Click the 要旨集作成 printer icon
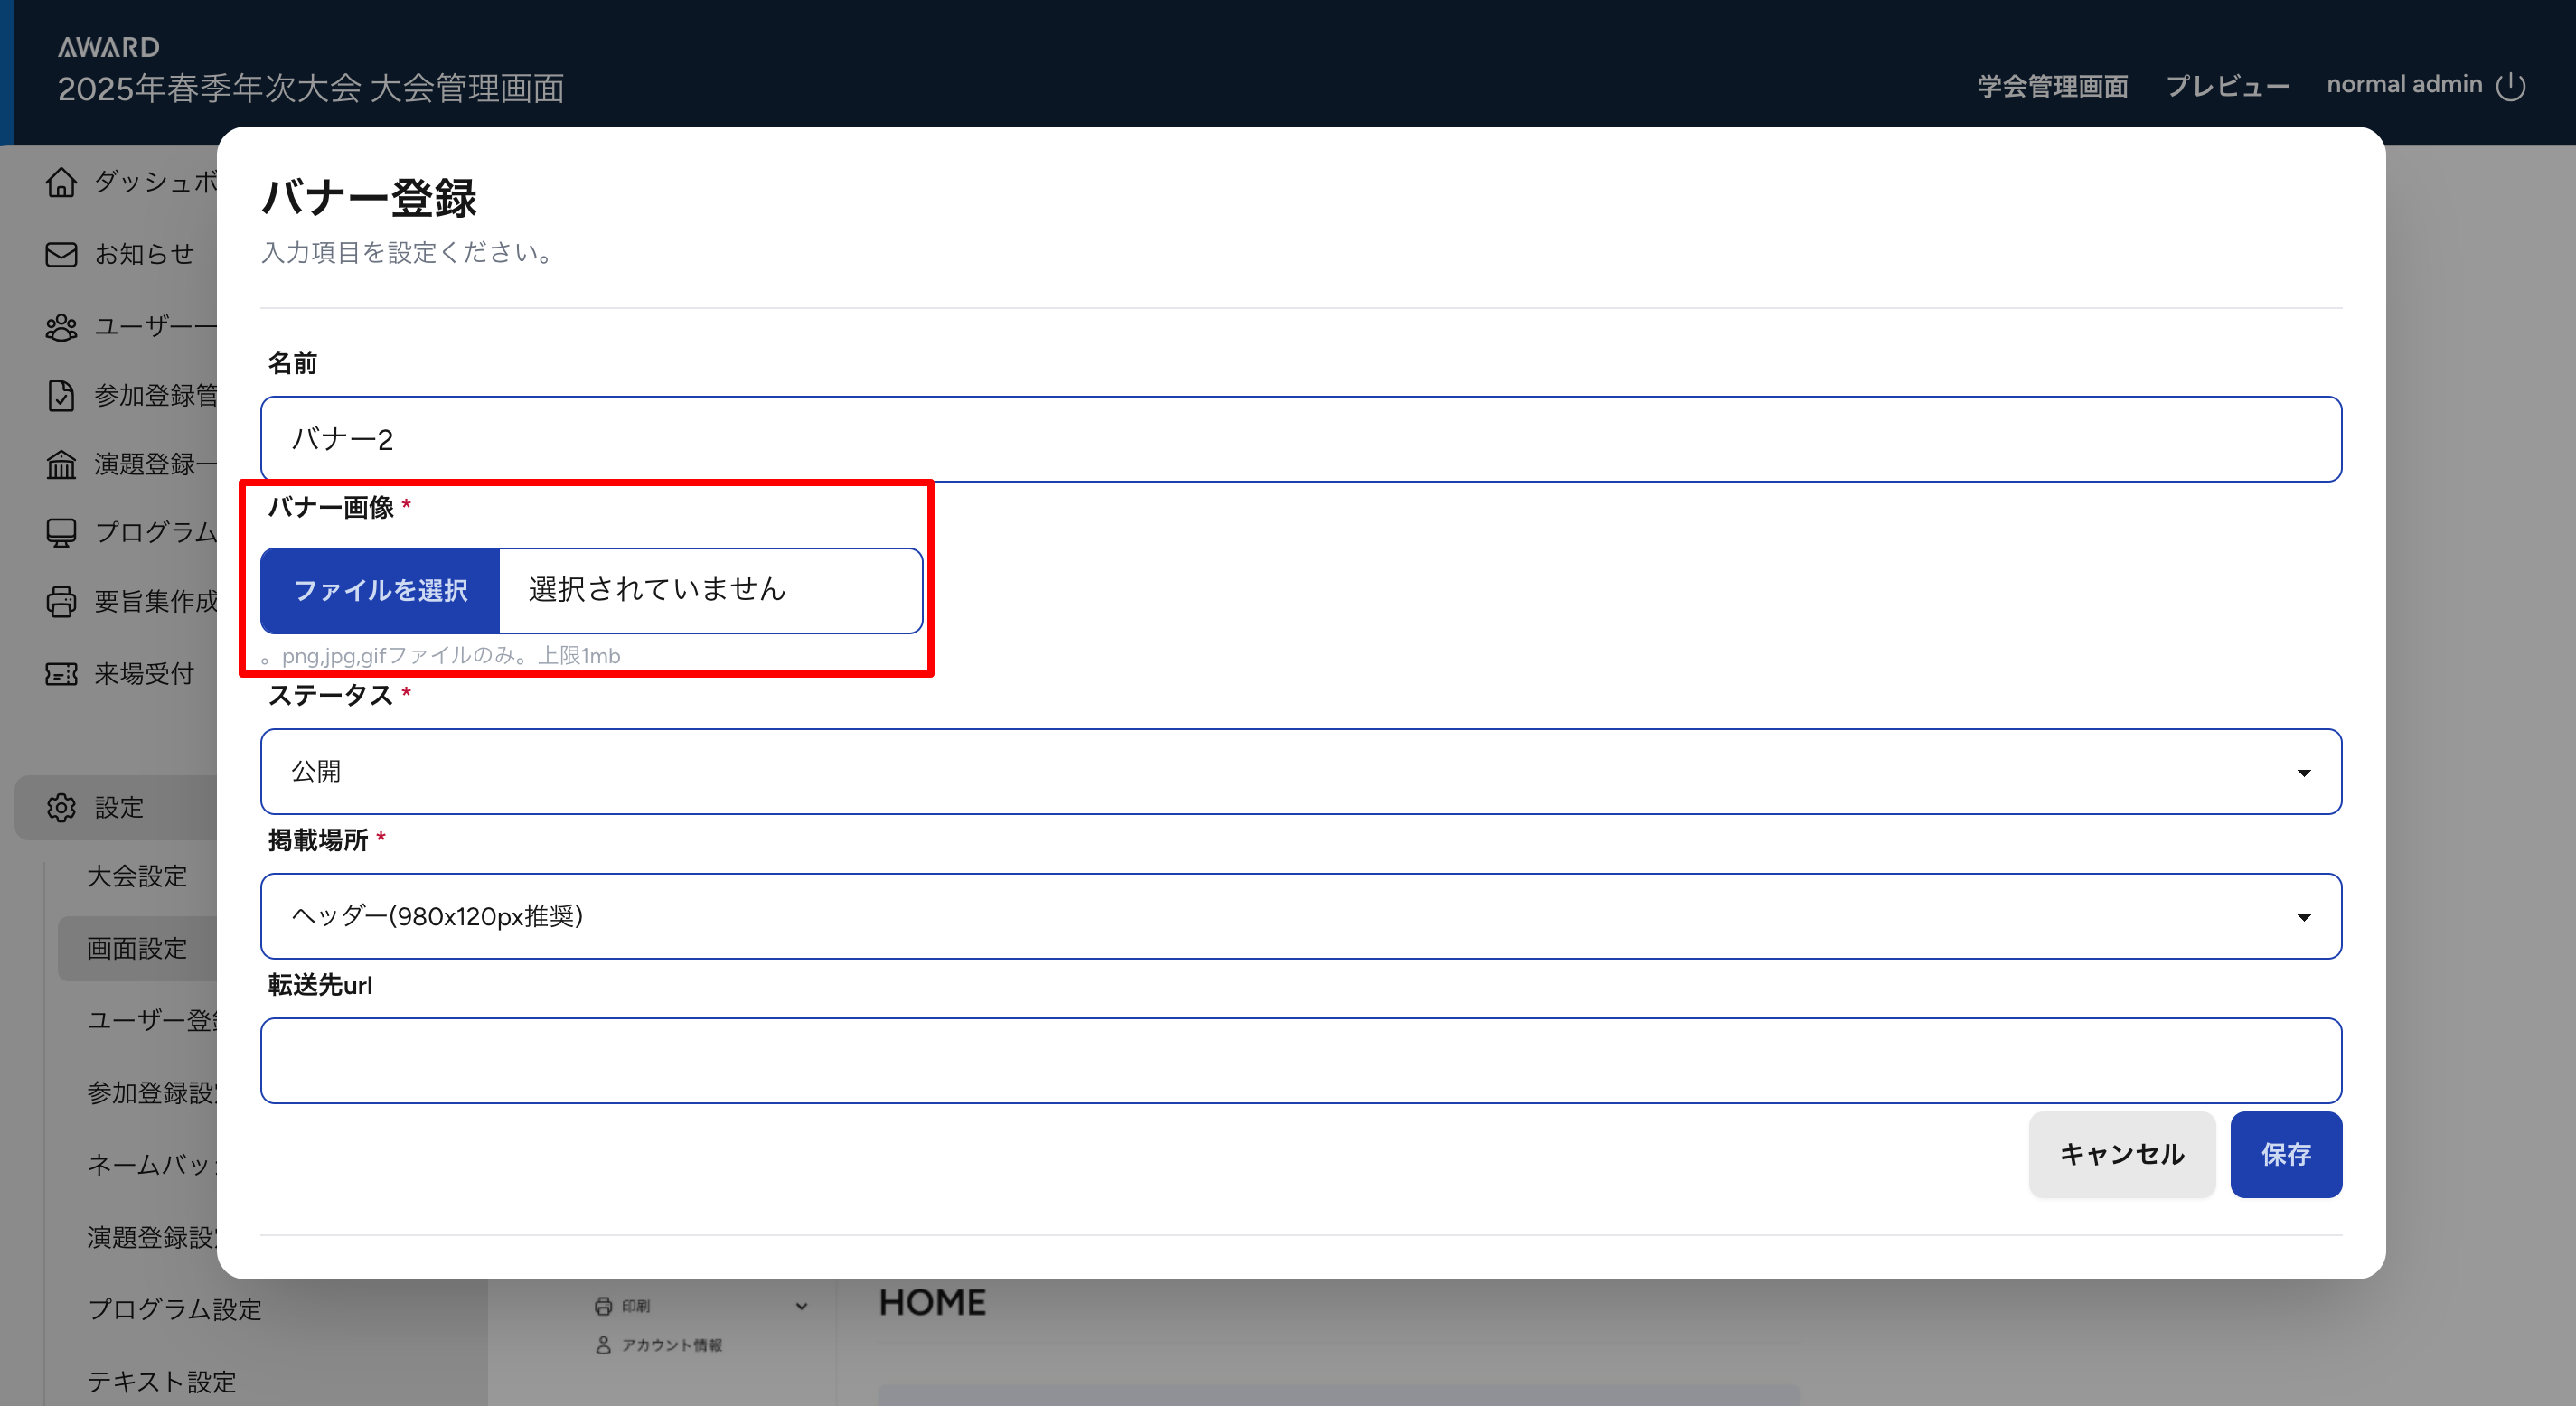This screenshot has height=1406, width=2576. point(61,602)
